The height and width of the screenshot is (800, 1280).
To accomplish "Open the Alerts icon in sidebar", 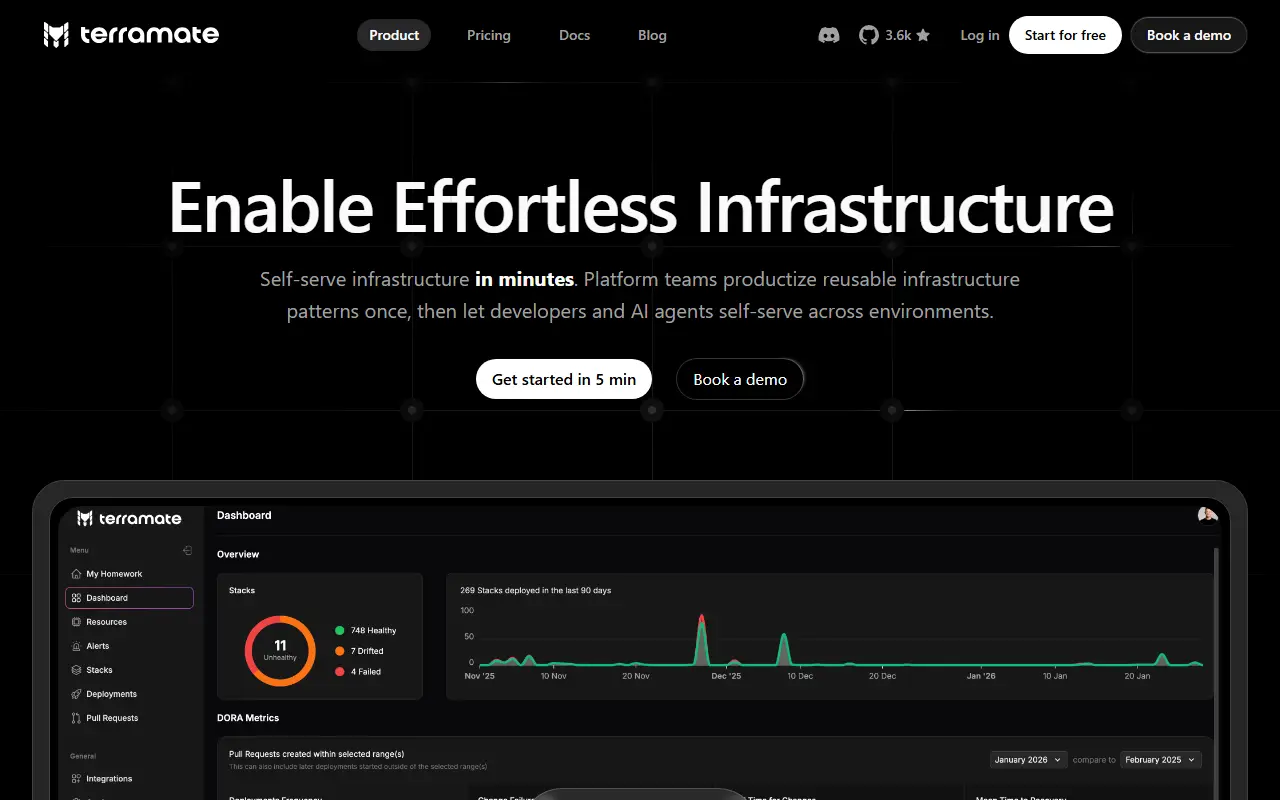I will point(76,646).
